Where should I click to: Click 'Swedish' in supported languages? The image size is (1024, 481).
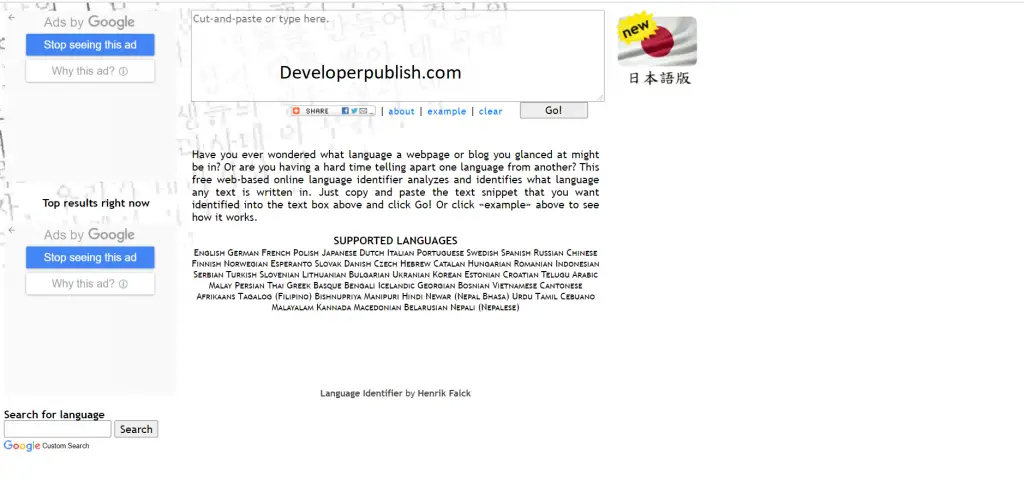[x=483, y=253]
